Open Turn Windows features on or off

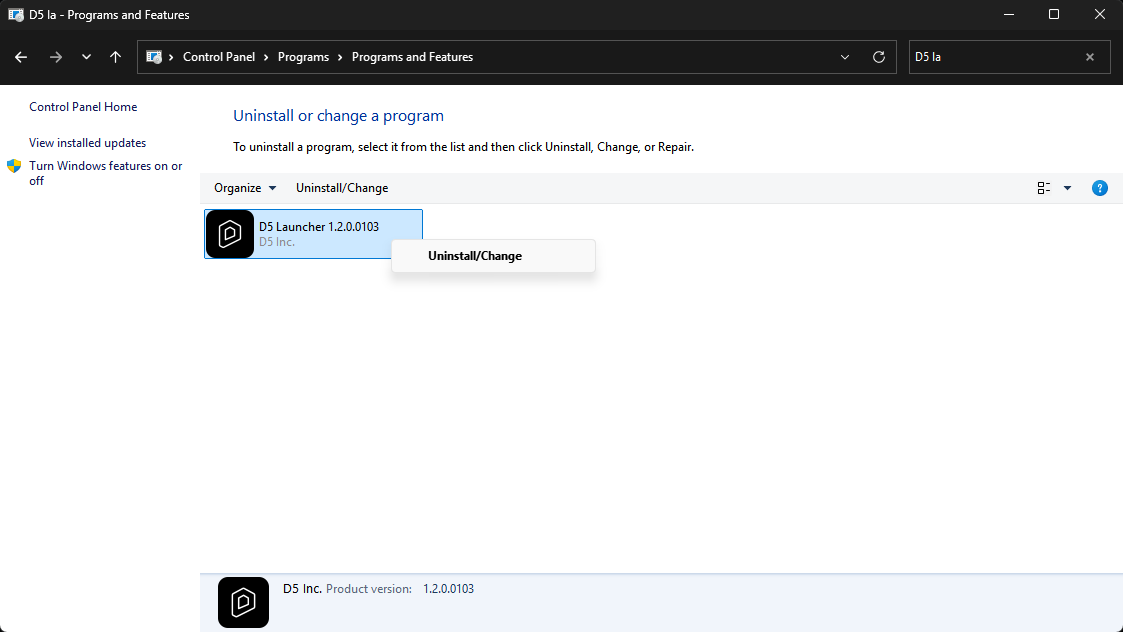coord(106,173)
